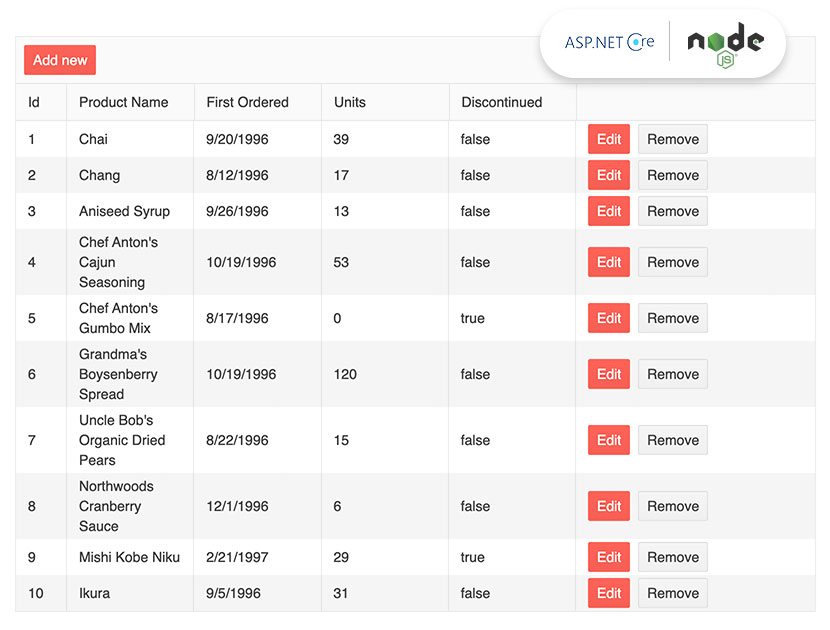Click the Add new button

(x=59, y=60)
